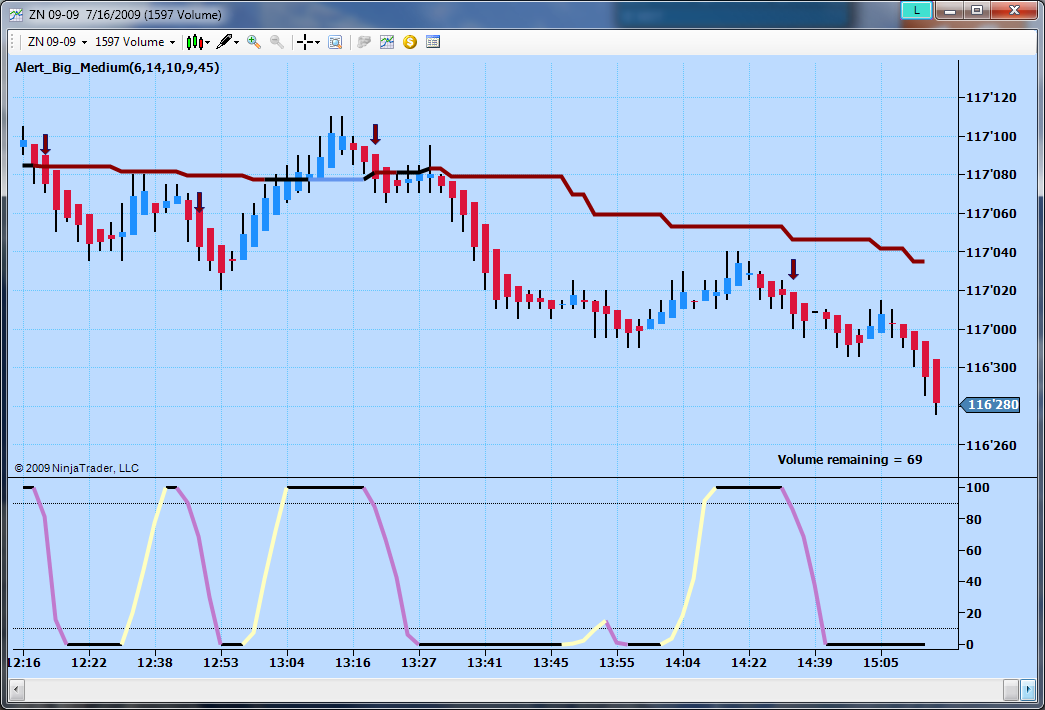
Task: Click the Volume remaining = 69 text
Action: point(850,459)
